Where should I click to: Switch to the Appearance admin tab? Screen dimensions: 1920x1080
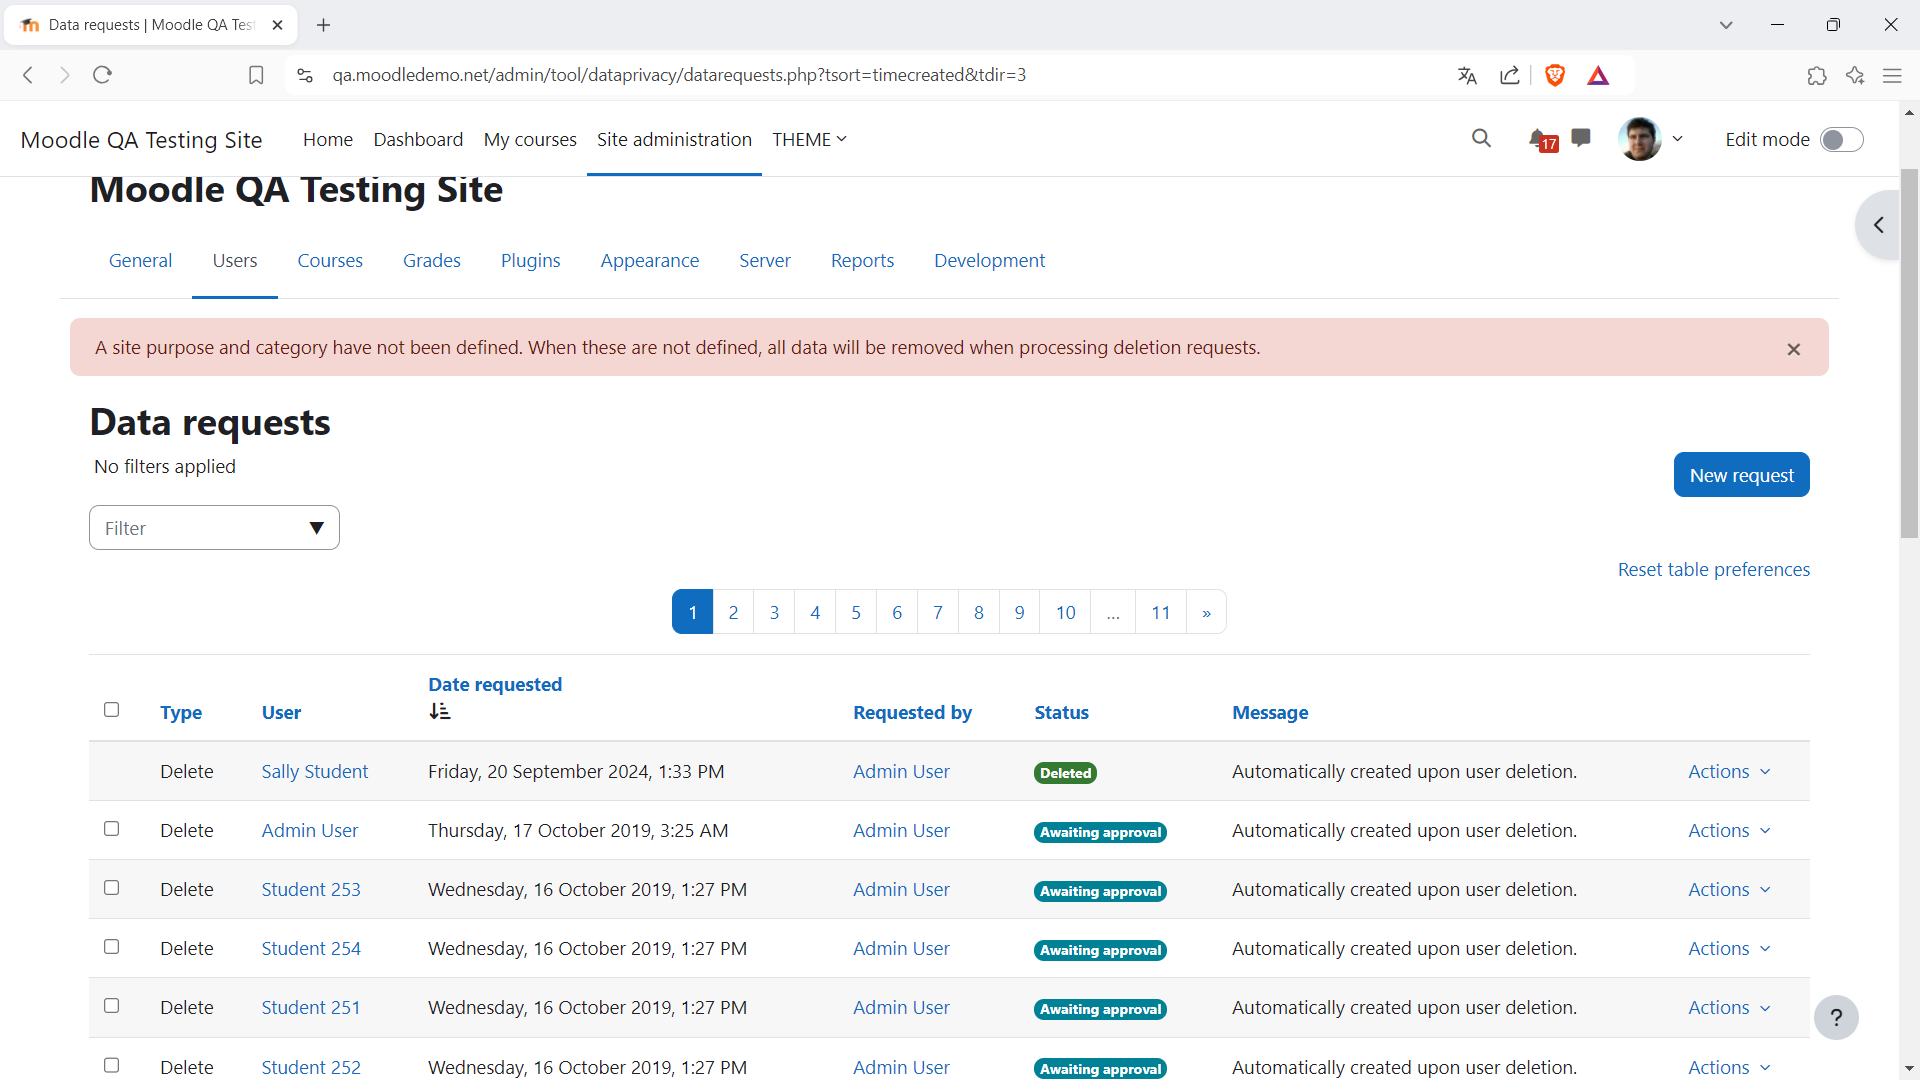pyautogui.click(x=650, y=261)
